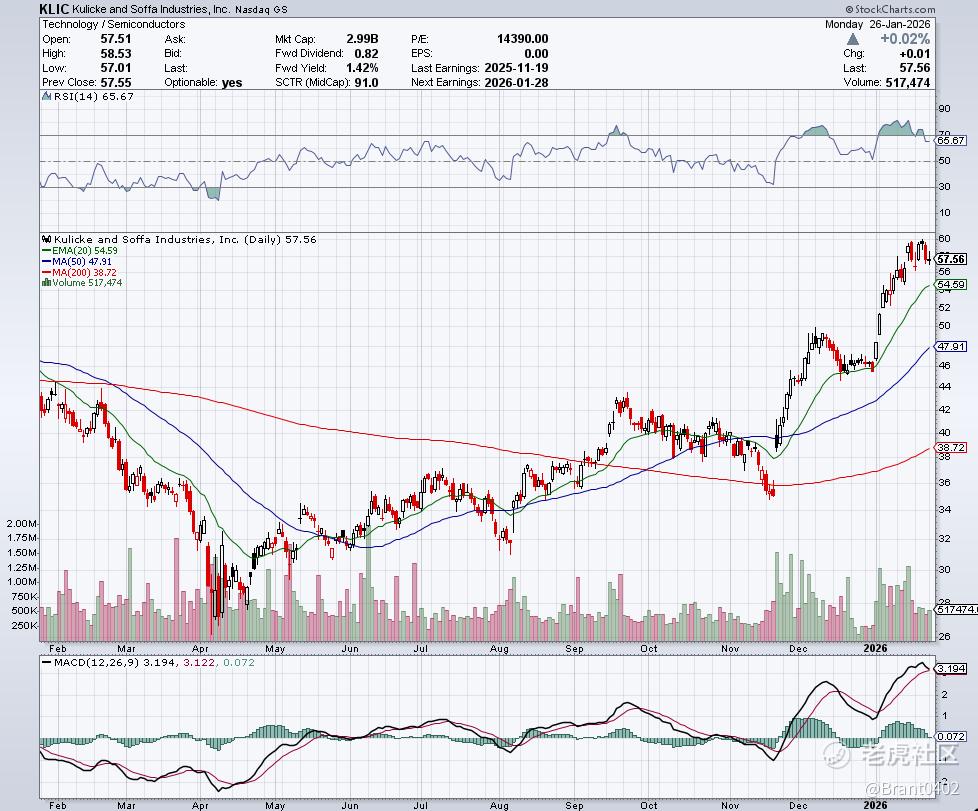Click the Mkt Cap value 2.99B

point(362,39)
